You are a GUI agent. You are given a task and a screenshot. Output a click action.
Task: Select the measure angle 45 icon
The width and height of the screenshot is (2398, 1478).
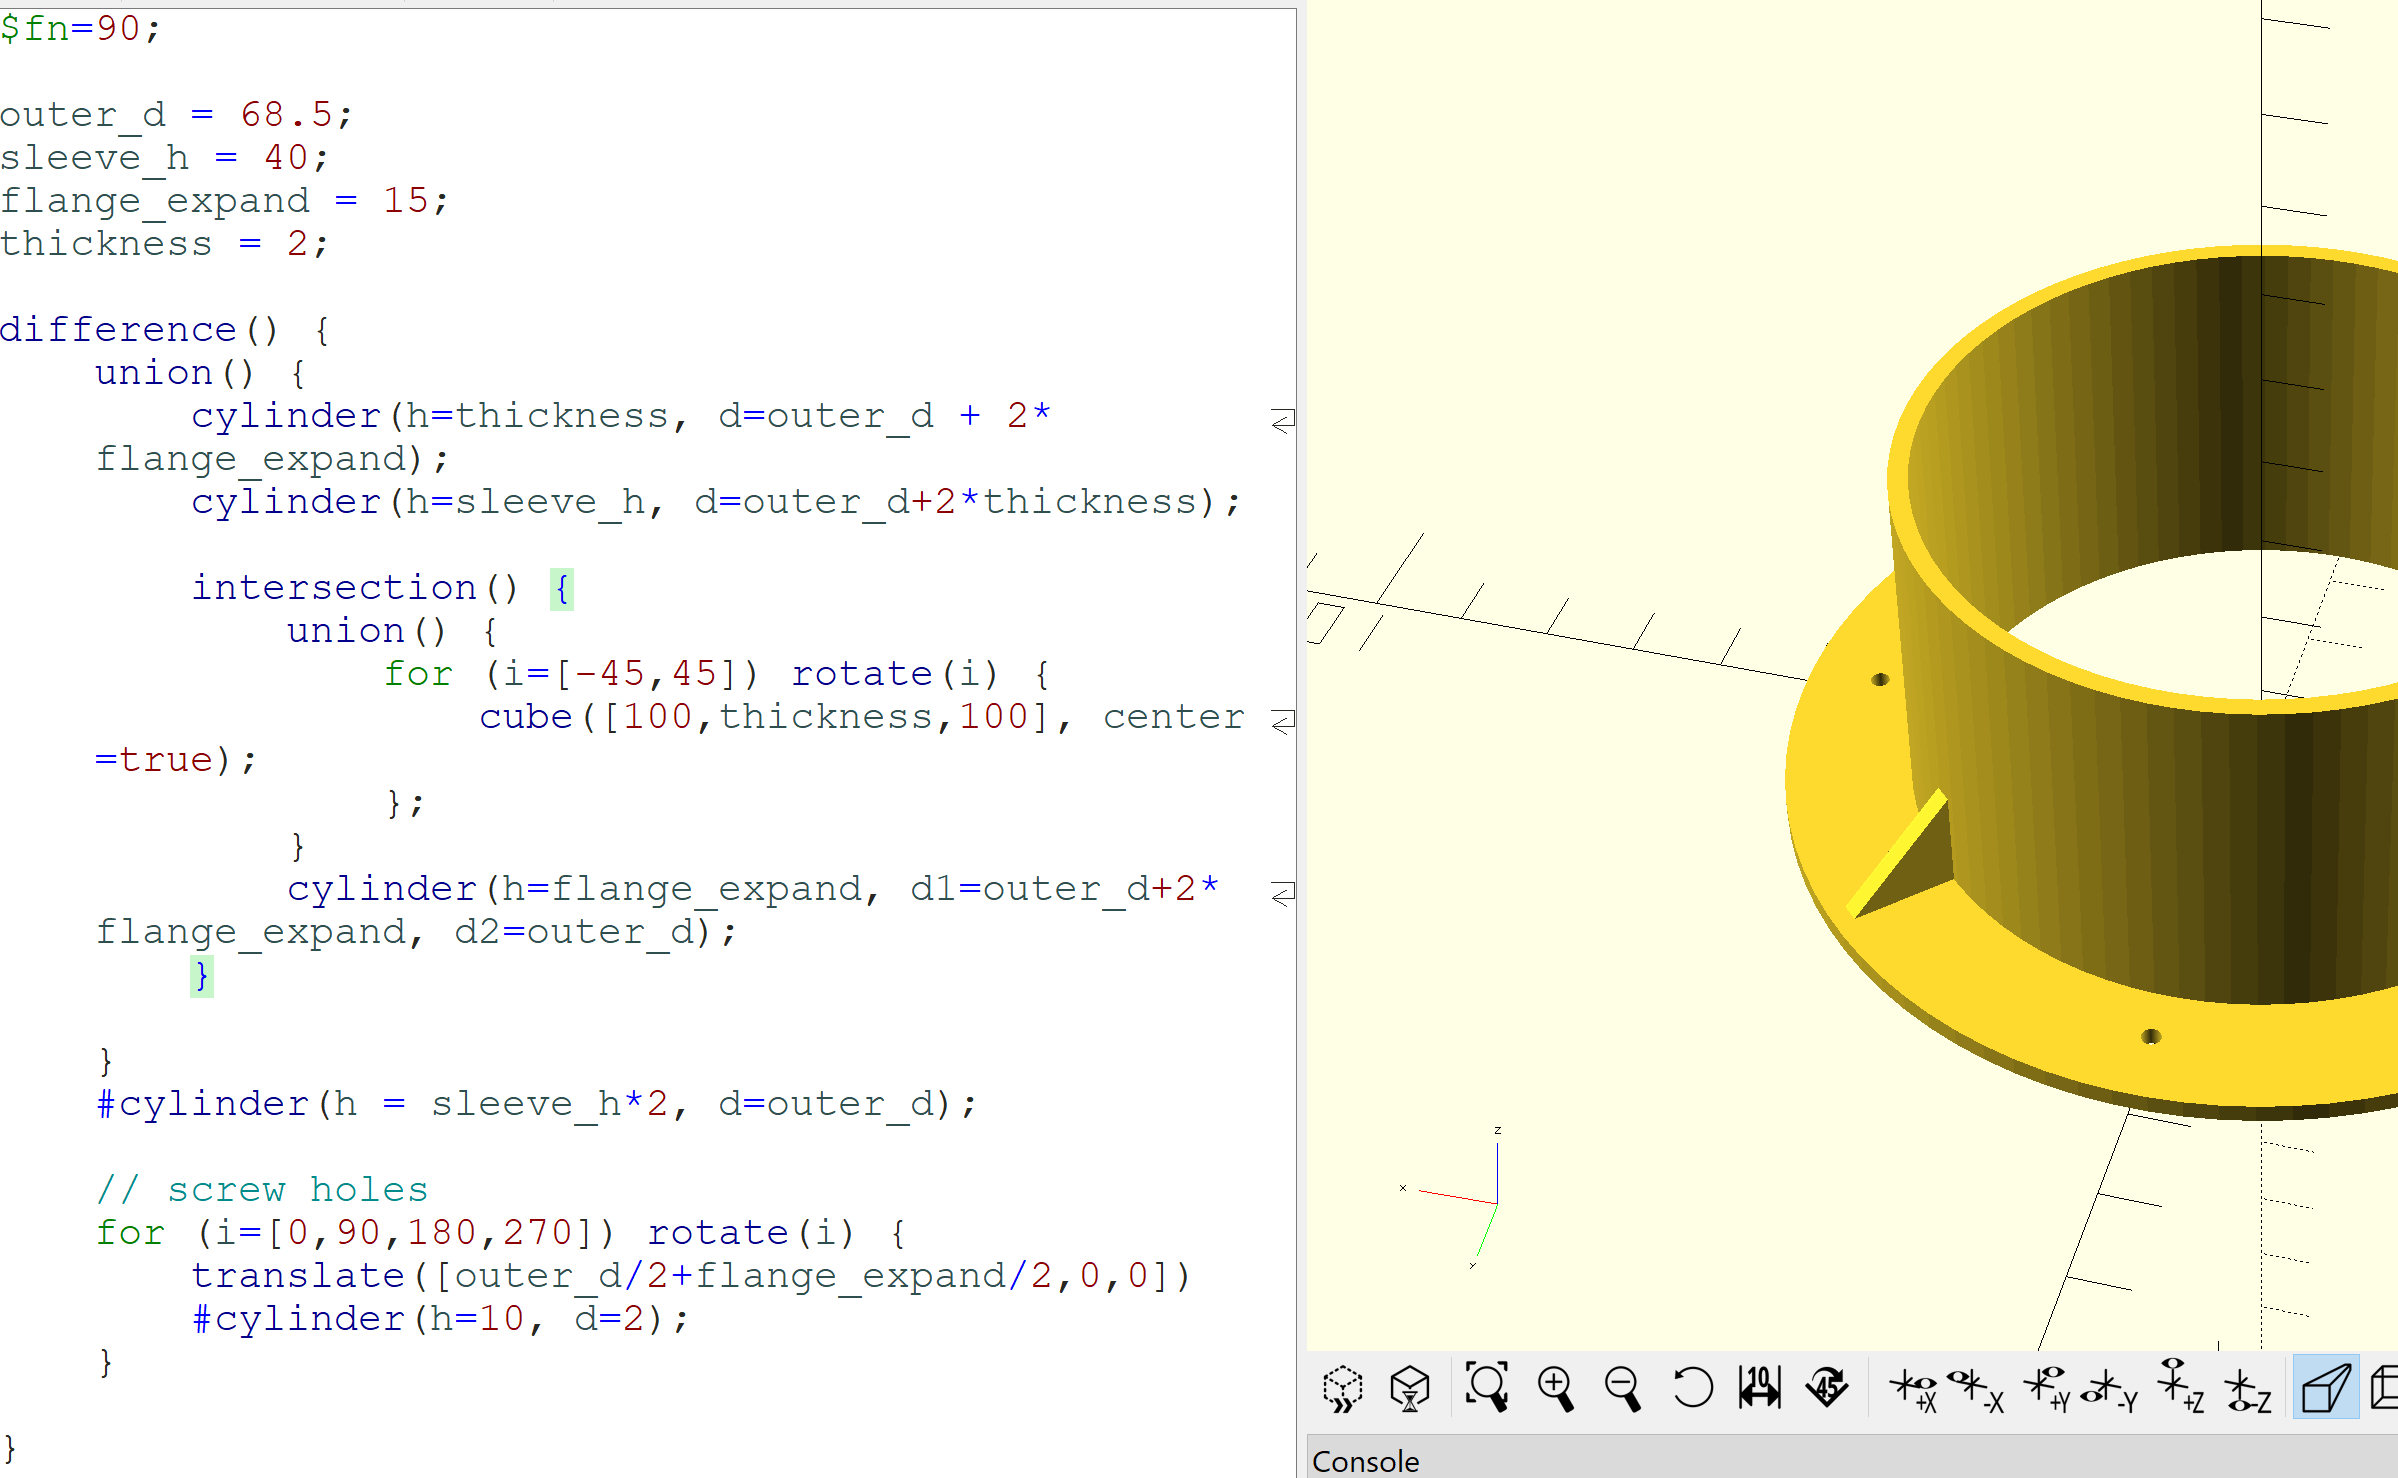(1828, 1388)
